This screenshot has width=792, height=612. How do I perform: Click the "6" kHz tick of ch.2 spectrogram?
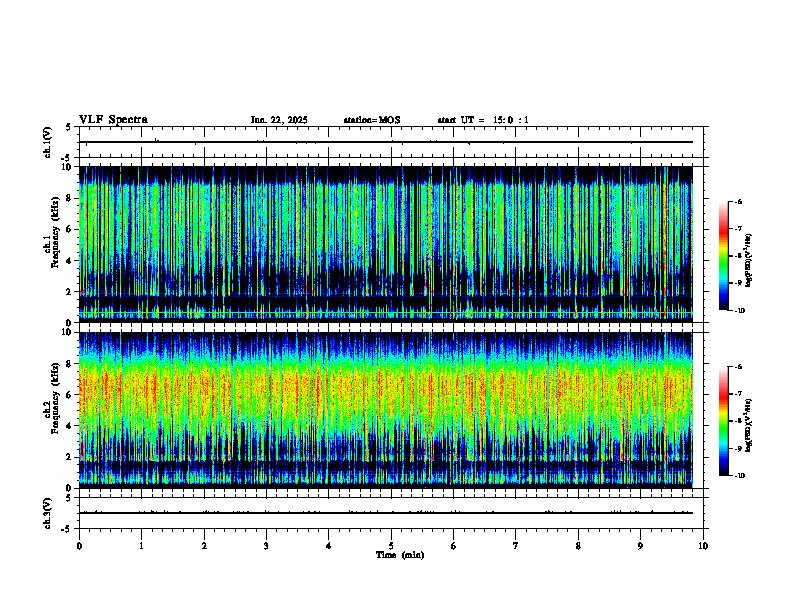pos(70,395)
